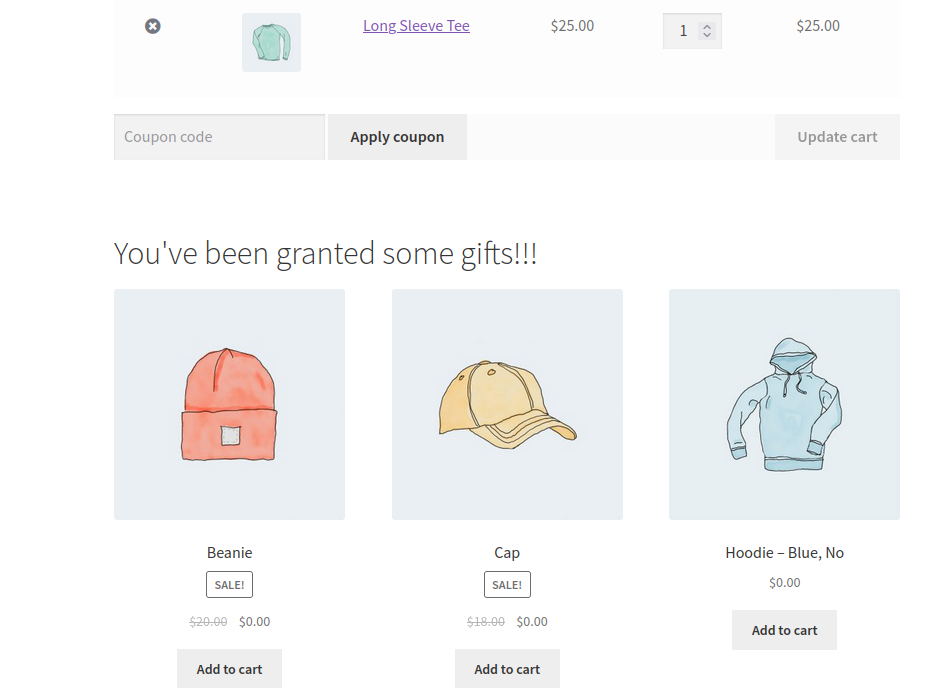Click the Beanie product title

(x=229, y=552)
